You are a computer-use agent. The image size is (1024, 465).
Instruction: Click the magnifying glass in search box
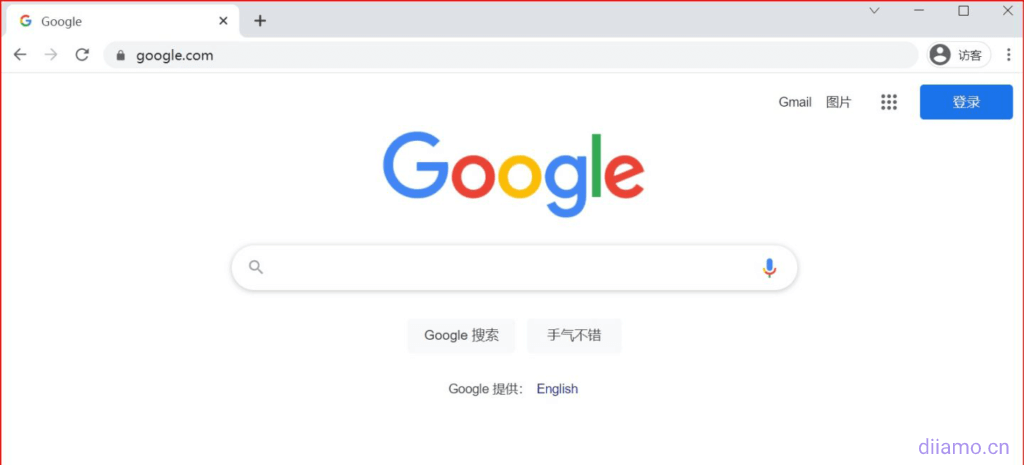(256, 267)
